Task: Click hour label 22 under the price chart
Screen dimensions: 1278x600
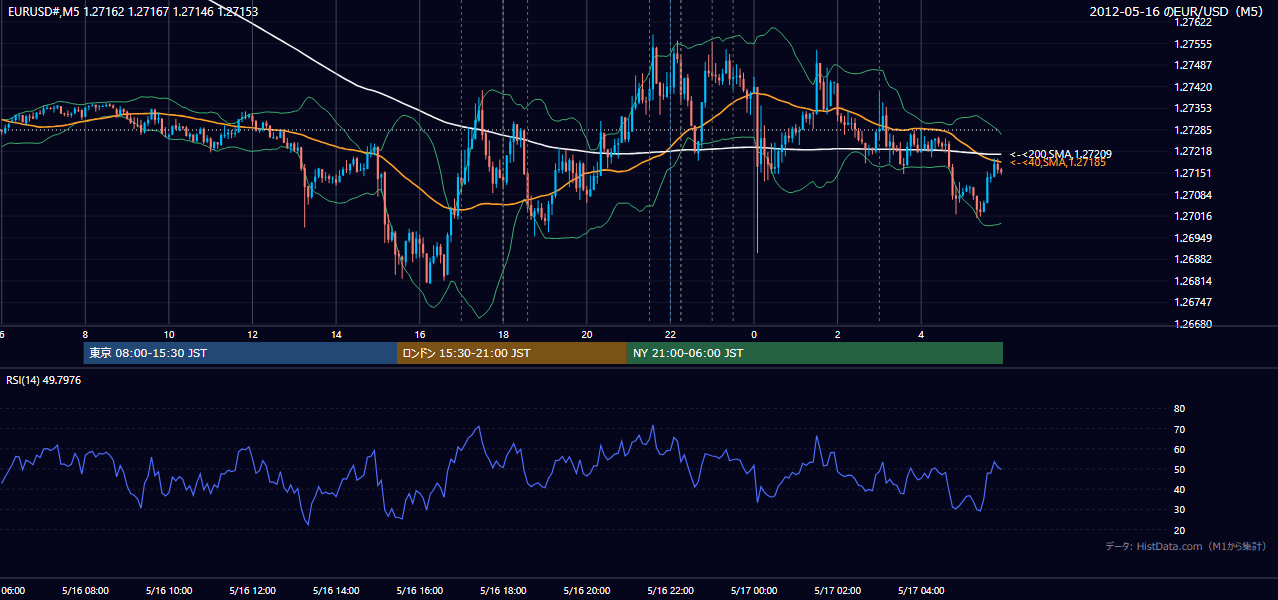Action: click(671, 335)
